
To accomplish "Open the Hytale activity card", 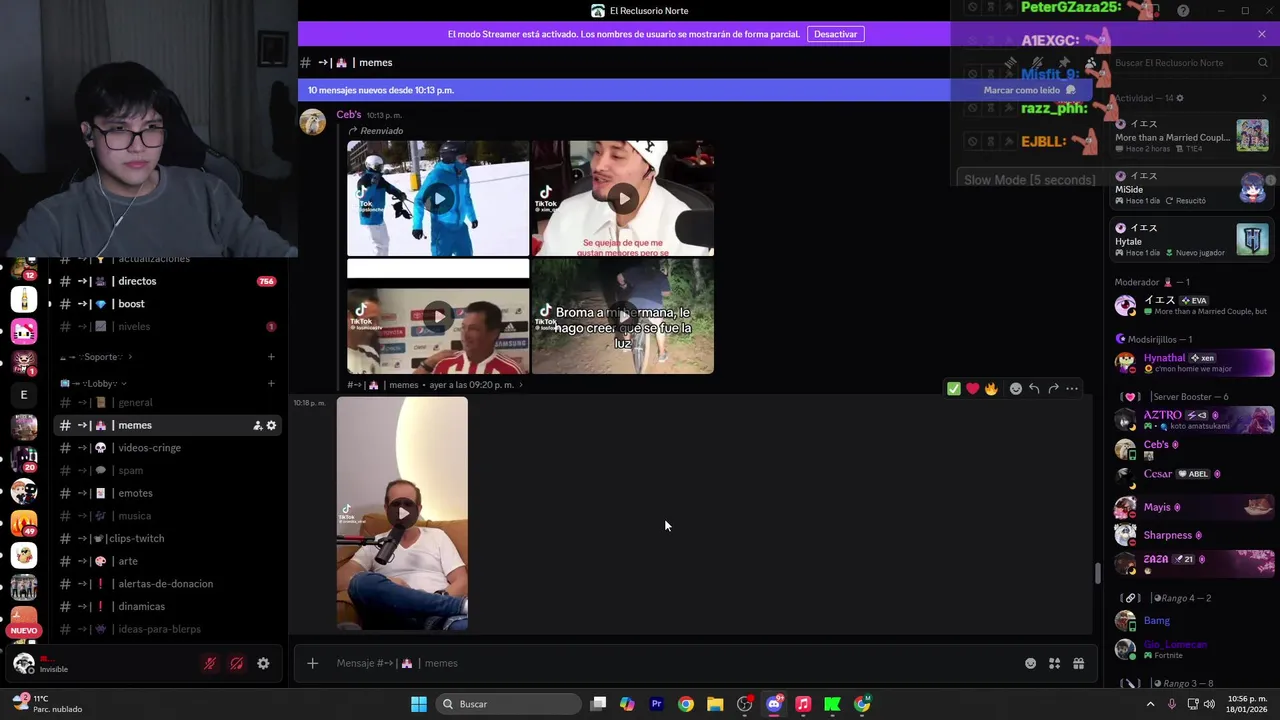I will tap(1191, 240).
